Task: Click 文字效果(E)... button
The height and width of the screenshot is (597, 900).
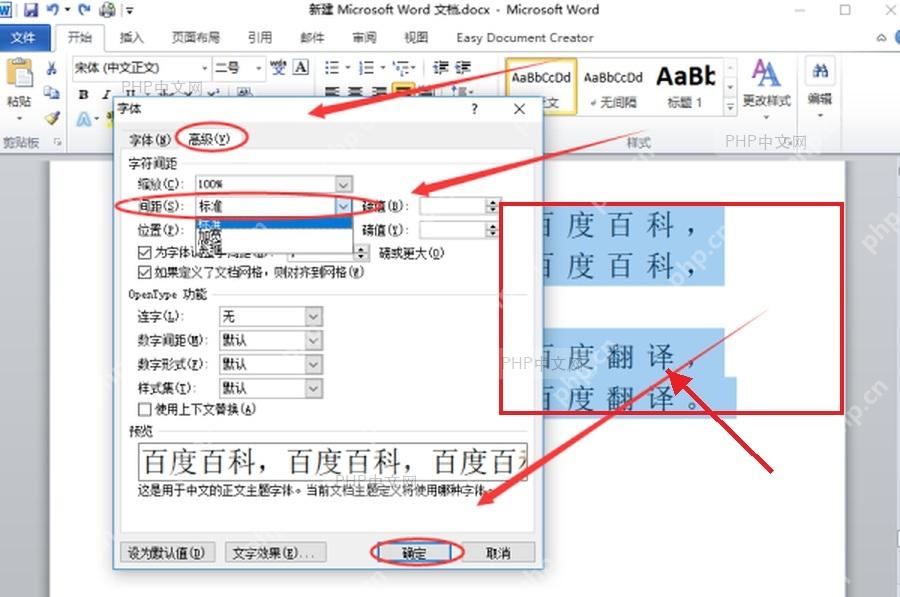Action: pos(274,553)
